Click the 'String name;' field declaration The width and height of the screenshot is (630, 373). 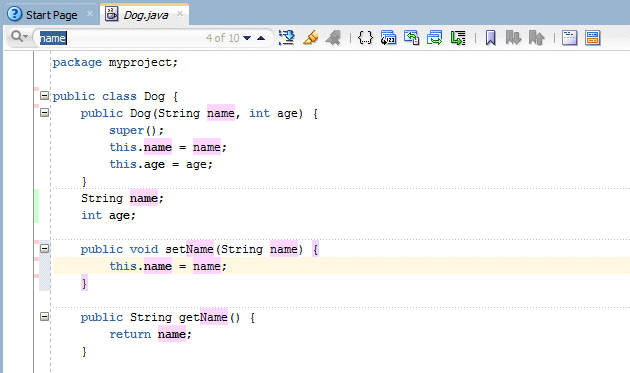tap(123, 199)
